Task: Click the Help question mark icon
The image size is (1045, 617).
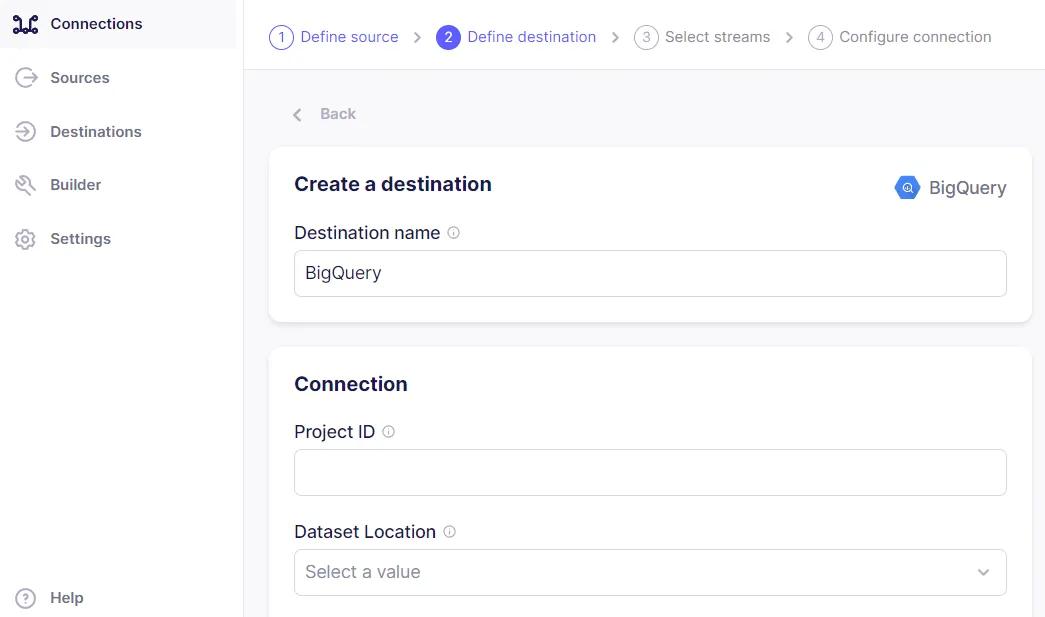Action: coord(25,598)
